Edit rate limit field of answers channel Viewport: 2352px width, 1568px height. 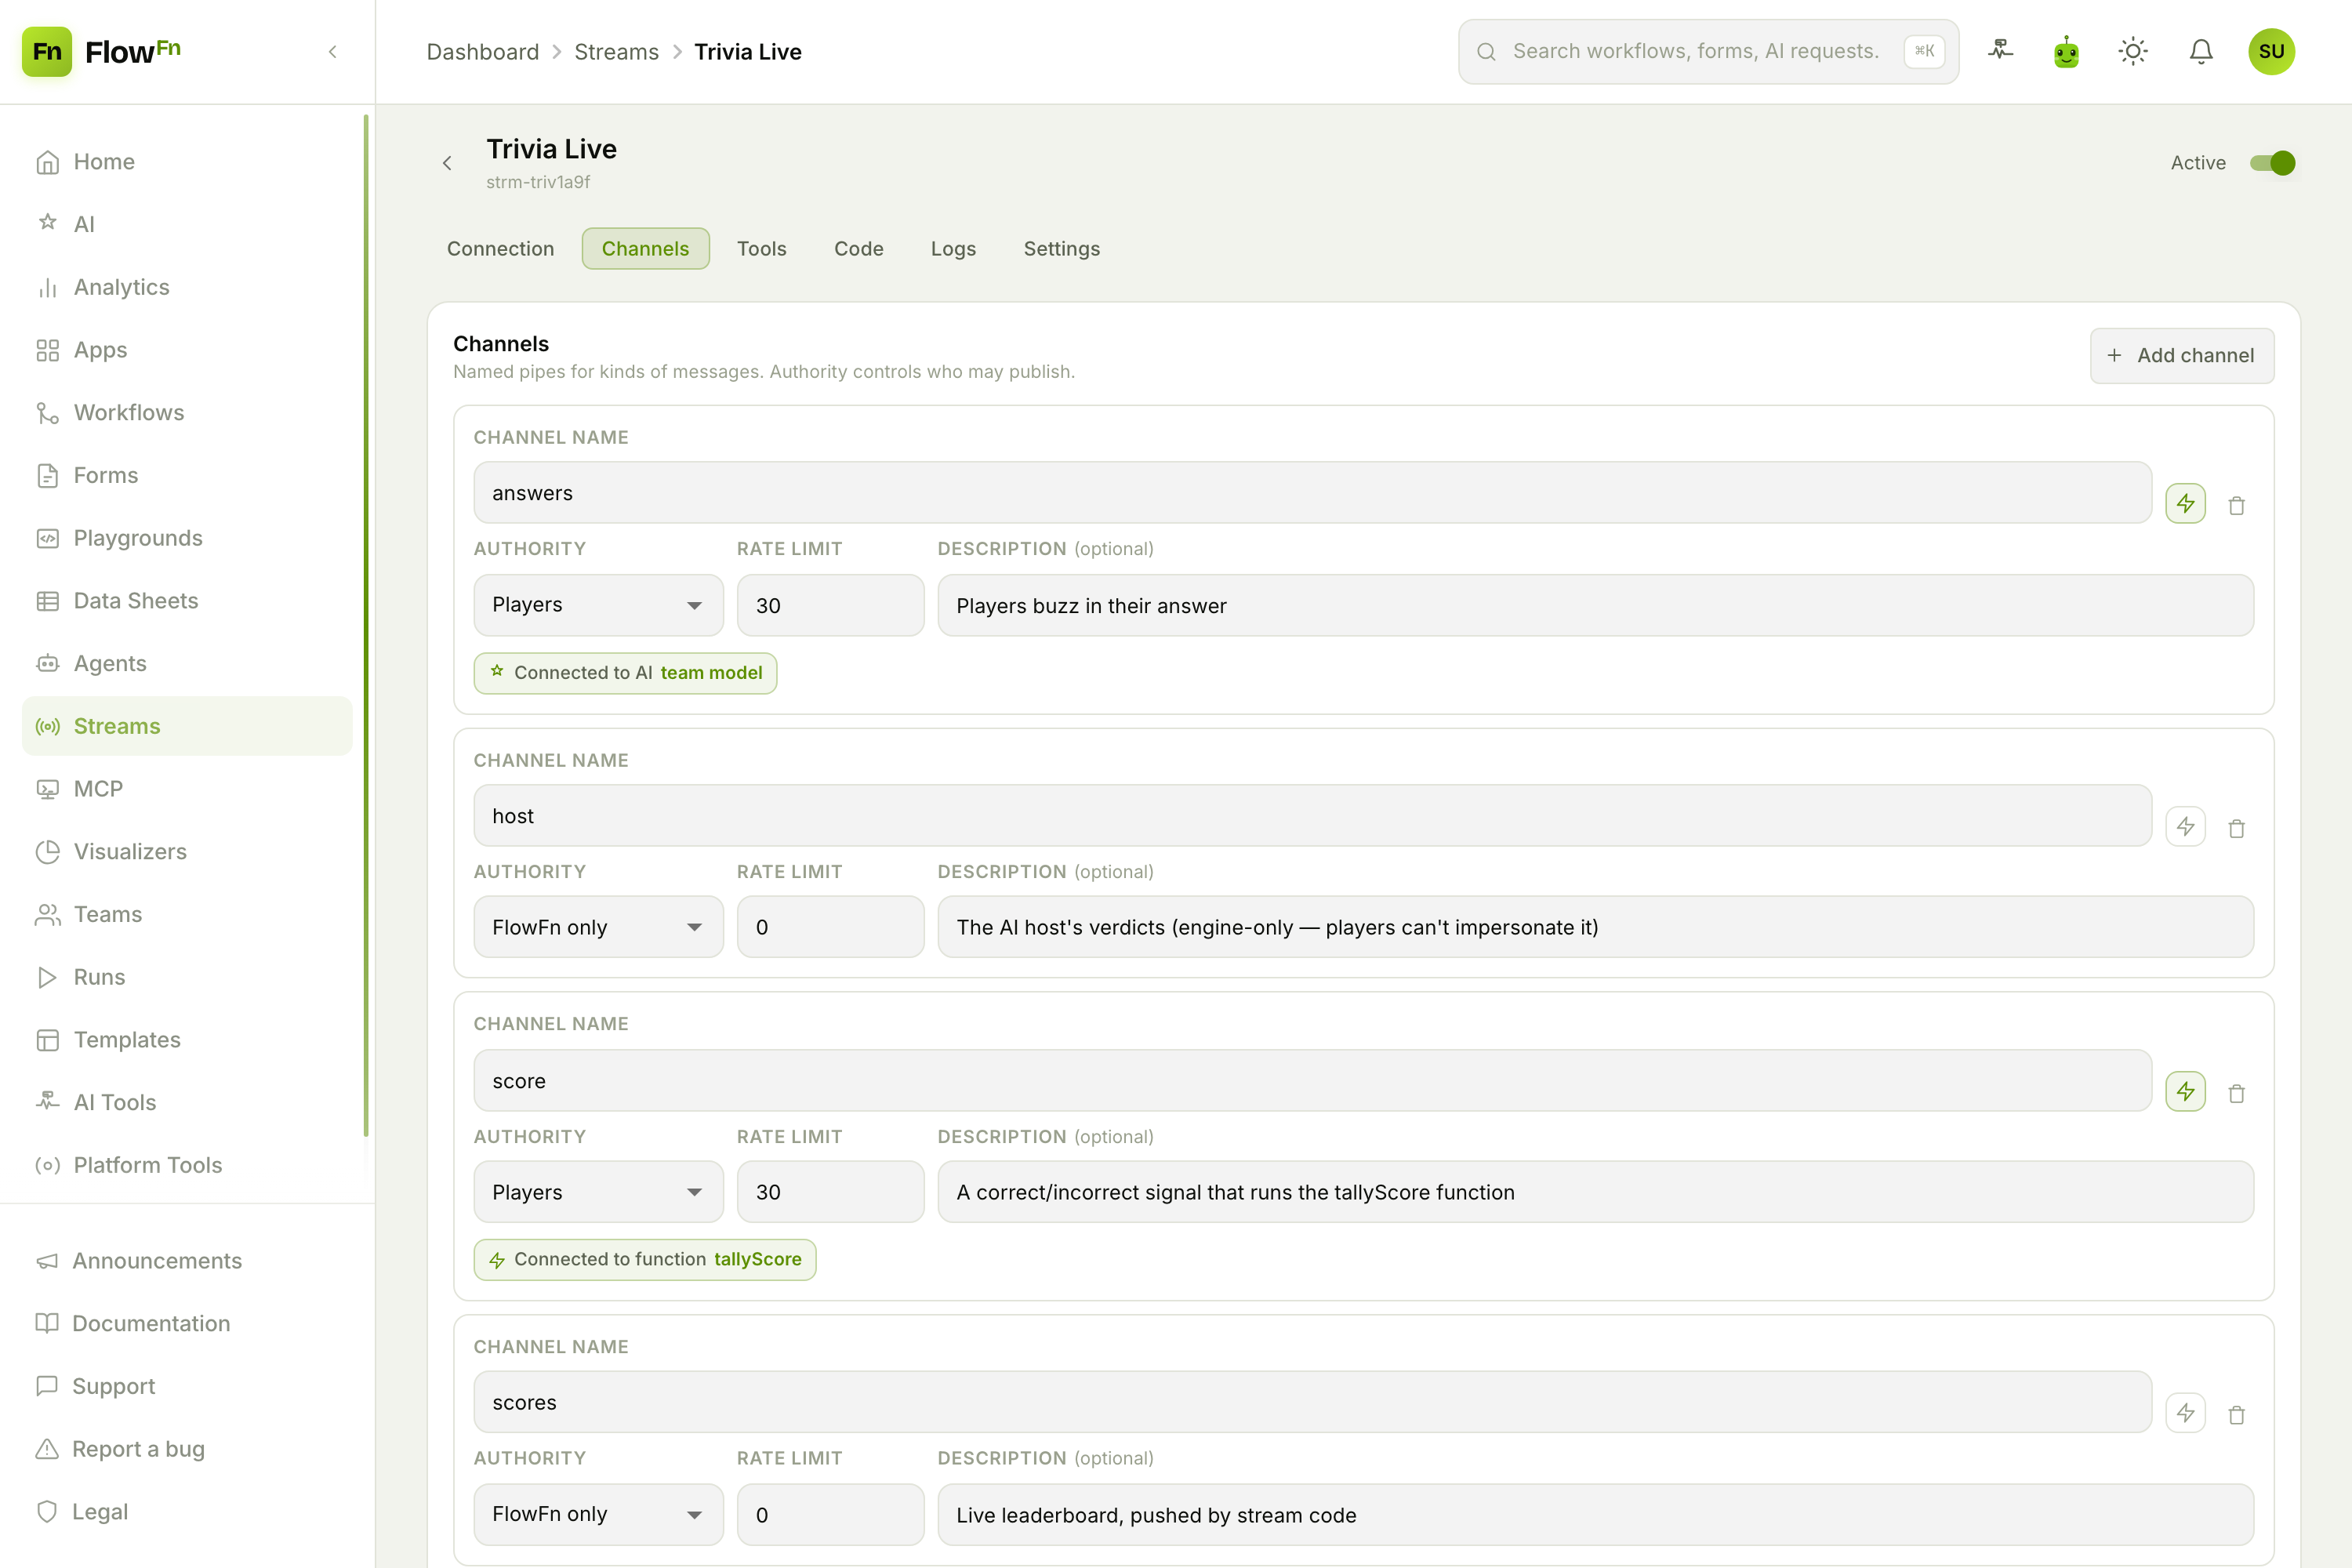tap(830, 605)
